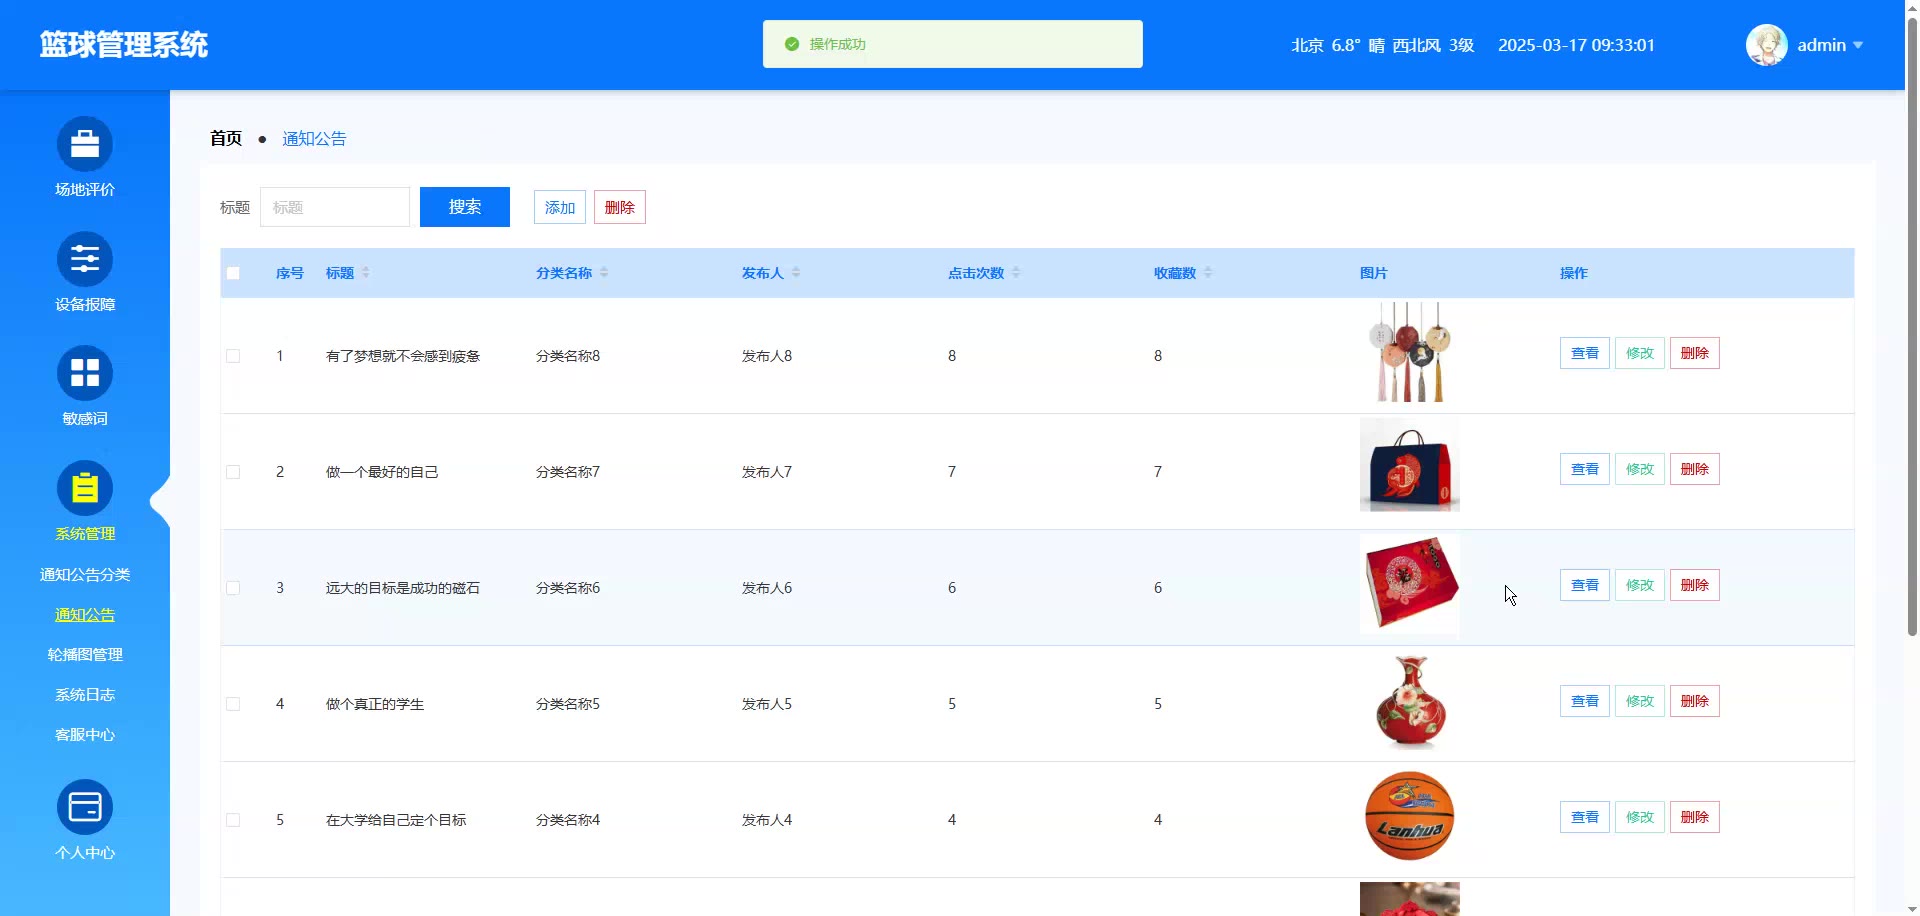Select the title 有了梦想就不会感到疲惫
Screen dimensions: 1920x916
point(403,356)
